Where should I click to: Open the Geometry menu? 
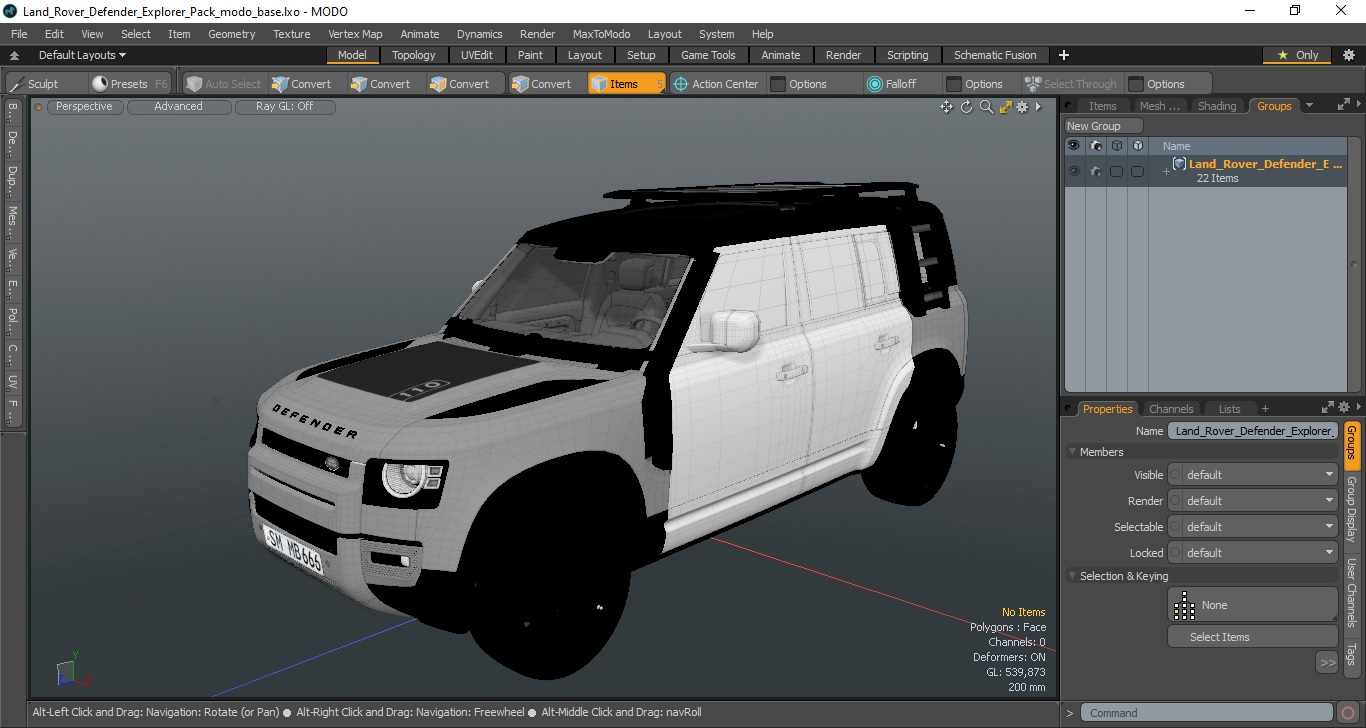coord(231,34)
